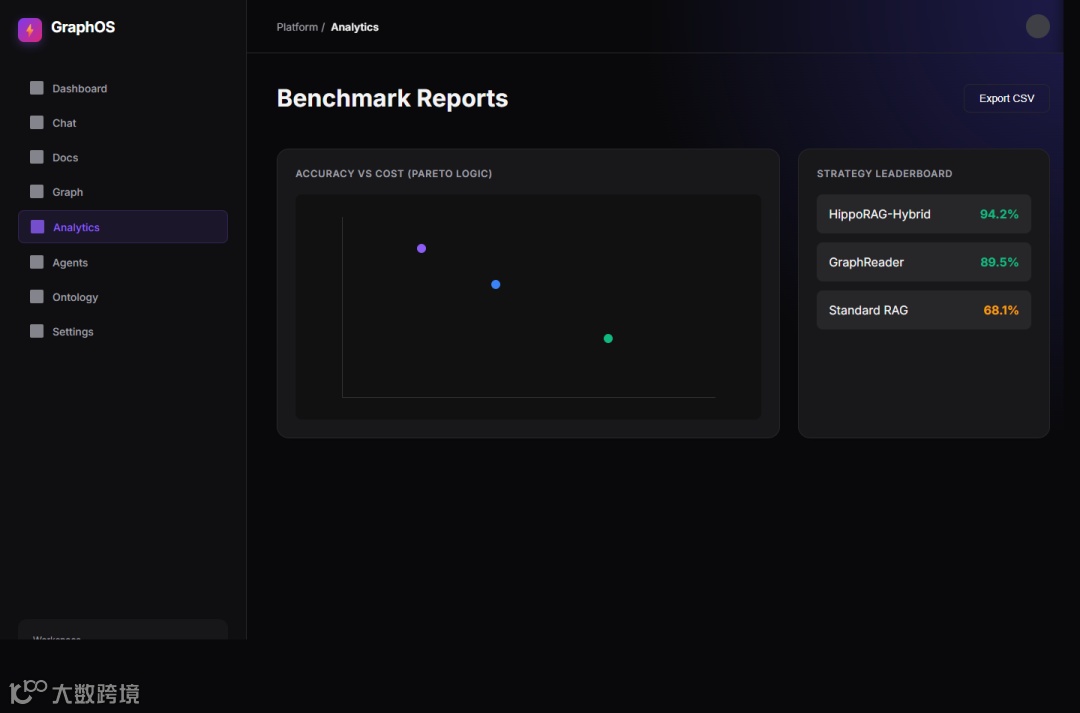Open the user avatar in the header

pyautogui.click(x=1037, y=26)
